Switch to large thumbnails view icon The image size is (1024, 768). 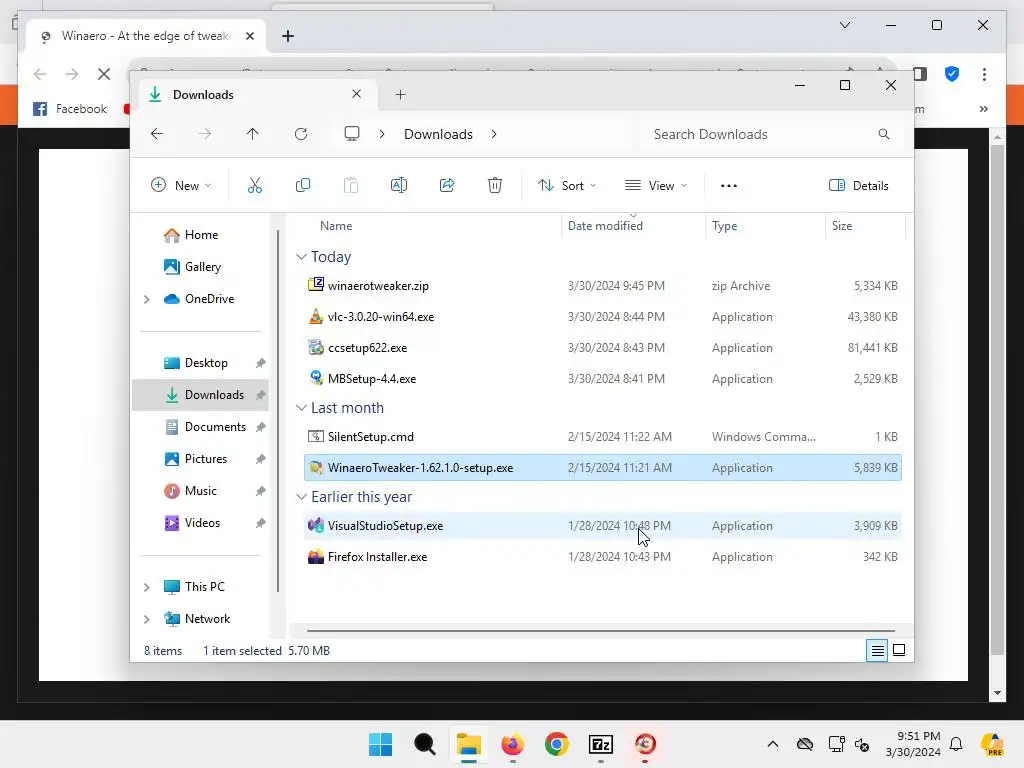pyautogui.click(x=899, y=650)
